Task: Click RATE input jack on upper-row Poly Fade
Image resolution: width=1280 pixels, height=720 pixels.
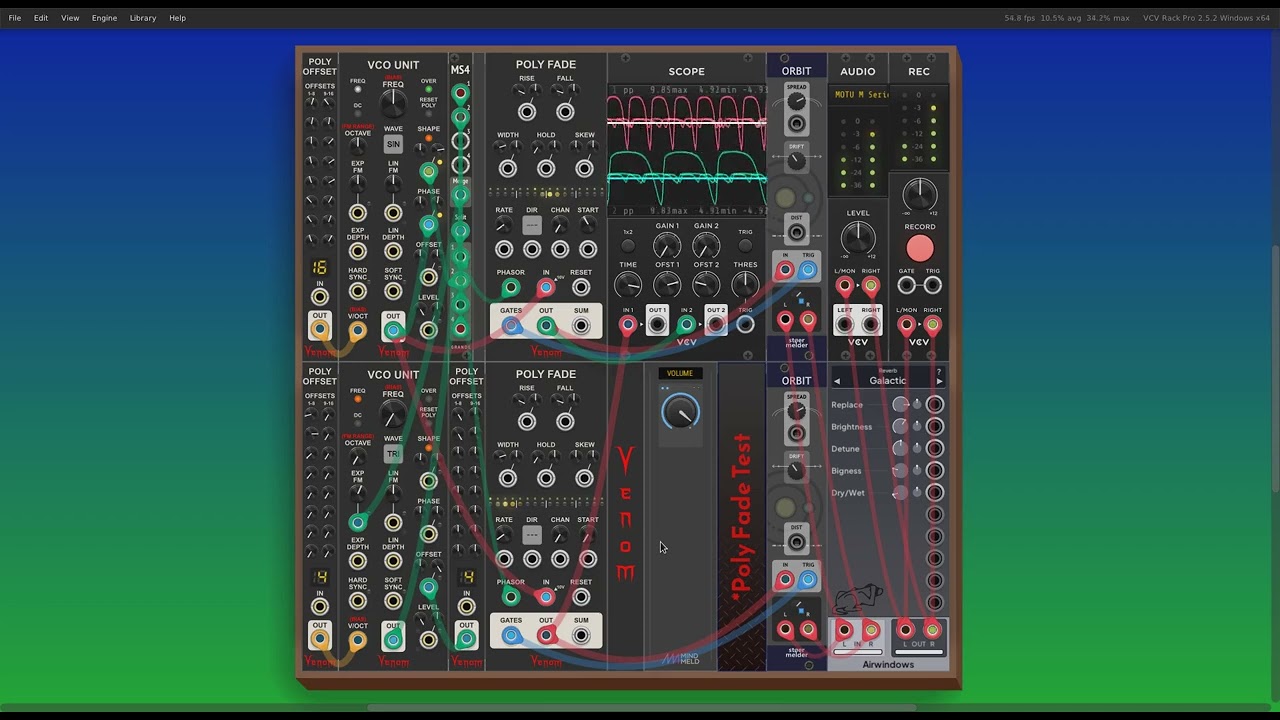Action: coord(504,249)
